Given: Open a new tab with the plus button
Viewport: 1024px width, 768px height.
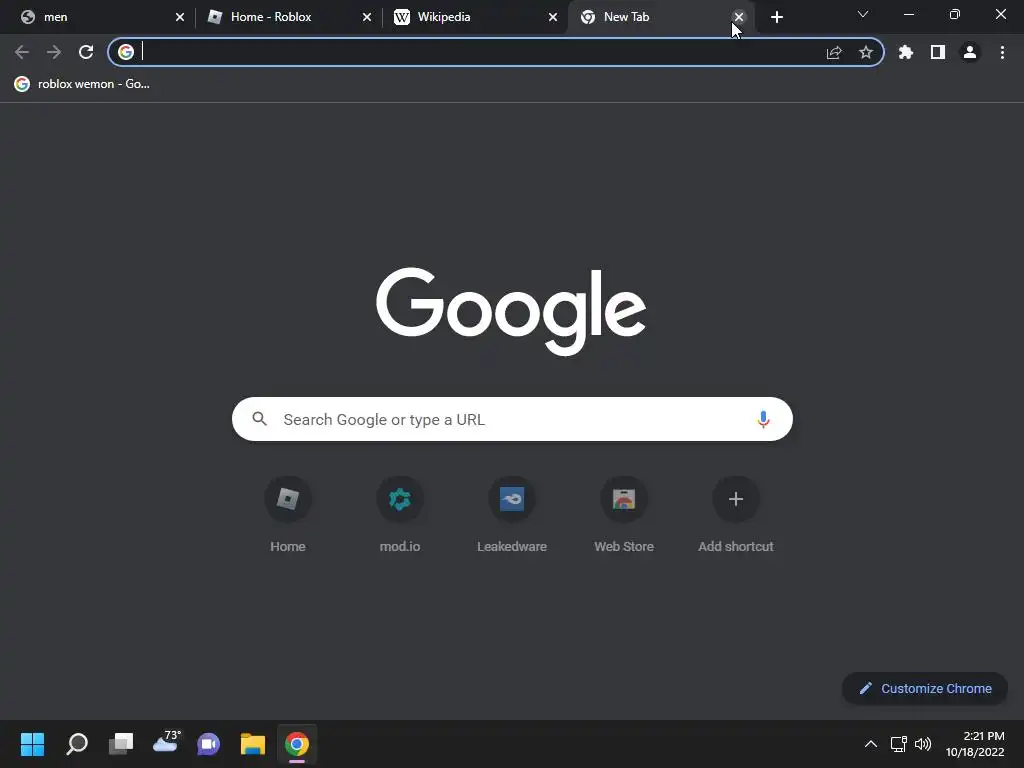Looking at the screenshot, I should [x=776, y=17].
